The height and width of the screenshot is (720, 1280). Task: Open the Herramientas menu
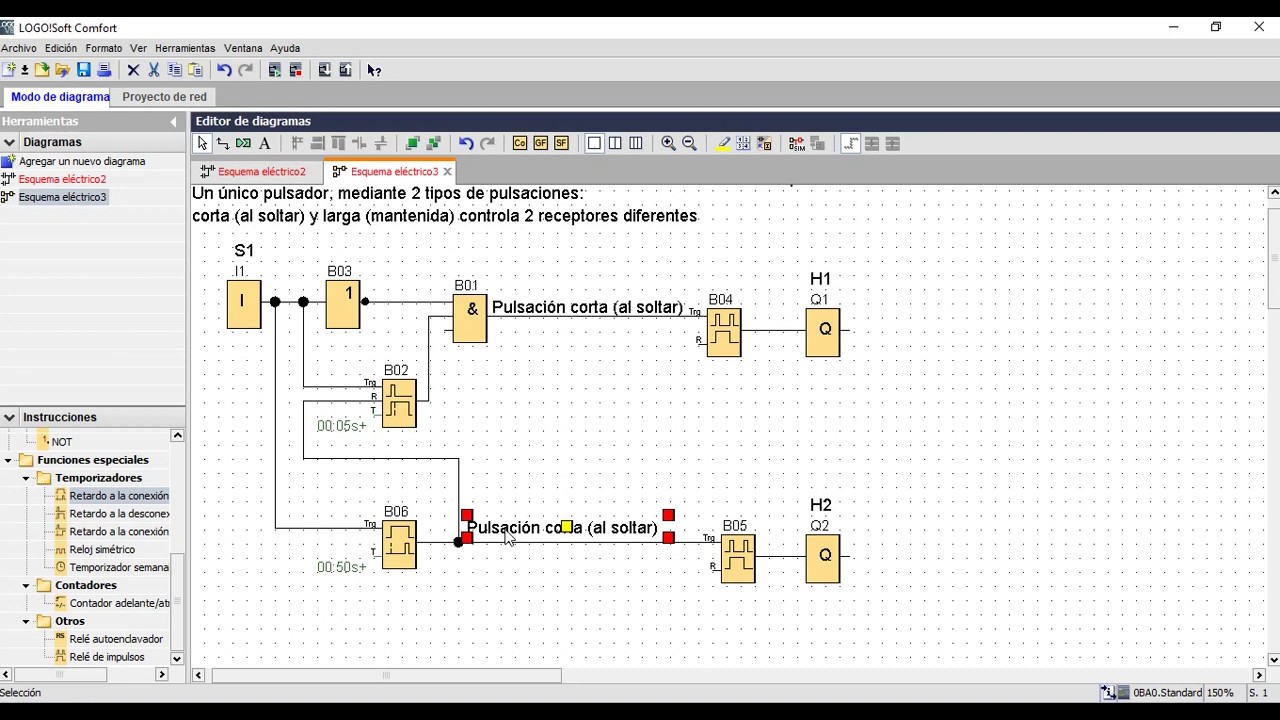(185, 48)
